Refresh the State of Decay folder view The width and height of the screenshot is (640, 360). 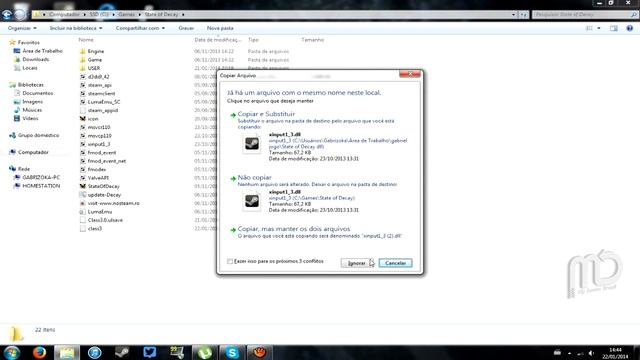pyautogui.click(x=524, y=14)
